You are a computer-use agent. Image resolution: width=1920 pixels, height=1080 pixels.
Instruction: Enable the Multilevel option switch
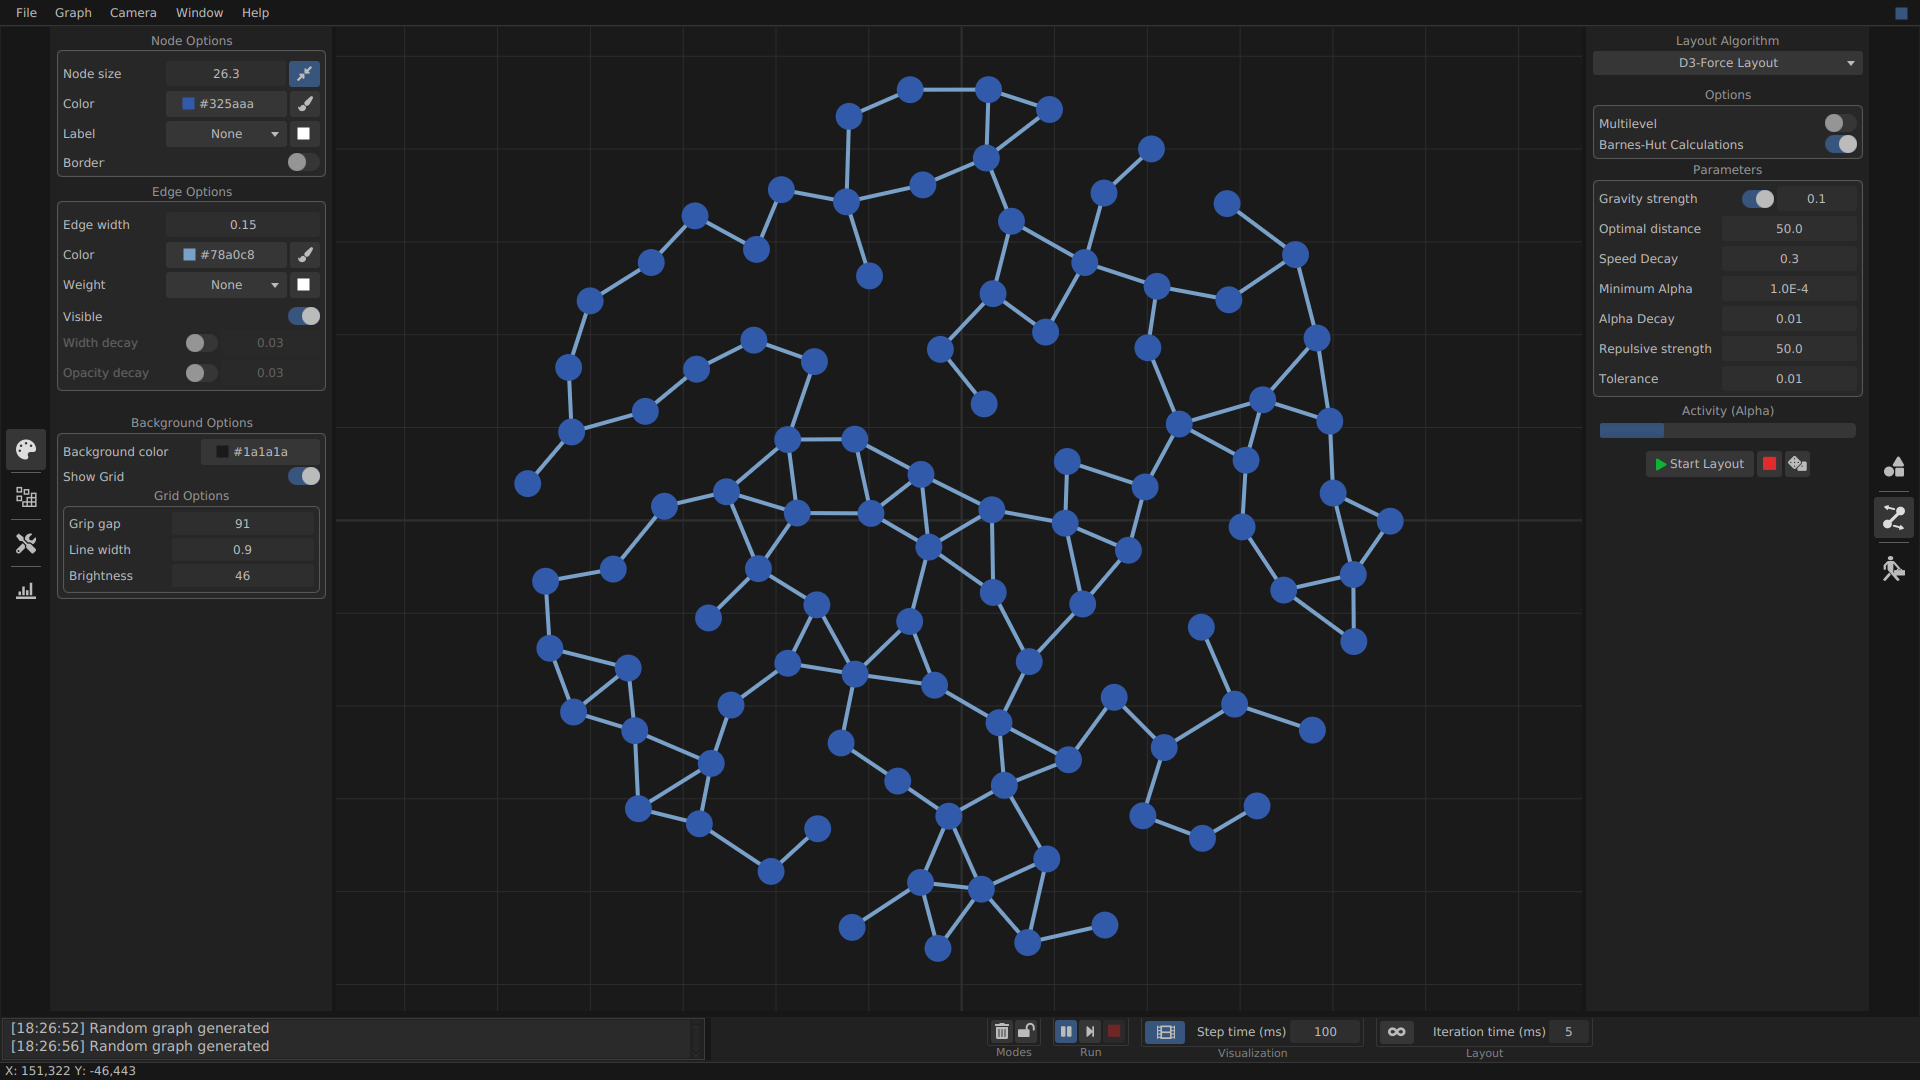coord(1839,123)
